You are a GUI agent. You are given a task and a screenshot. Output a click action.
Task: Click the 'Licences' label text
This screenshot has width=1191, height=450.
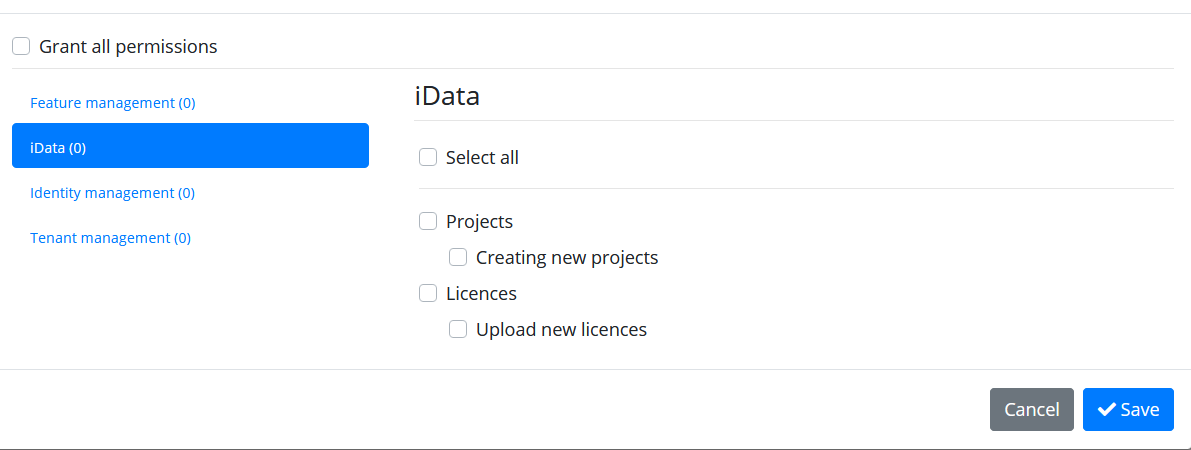(x=482, y=293)
